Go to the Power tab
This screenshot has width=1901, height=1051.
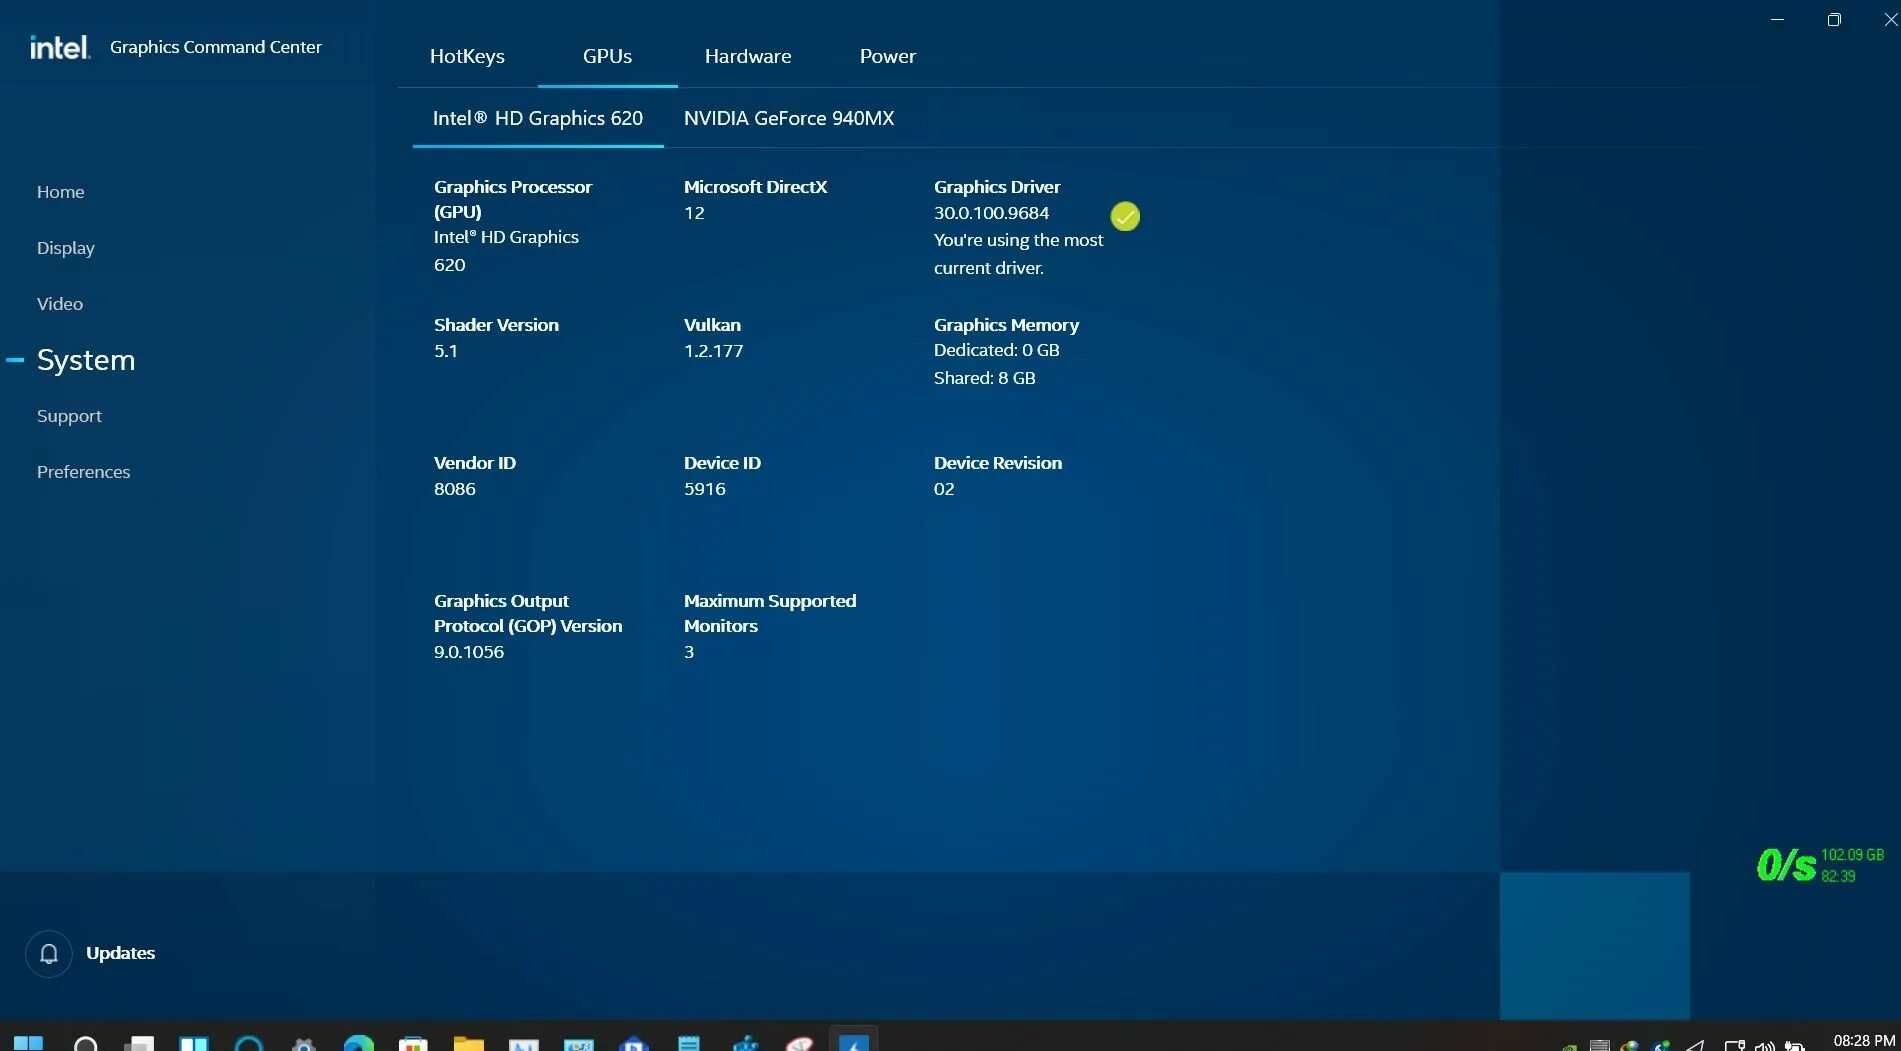(888, 56)
